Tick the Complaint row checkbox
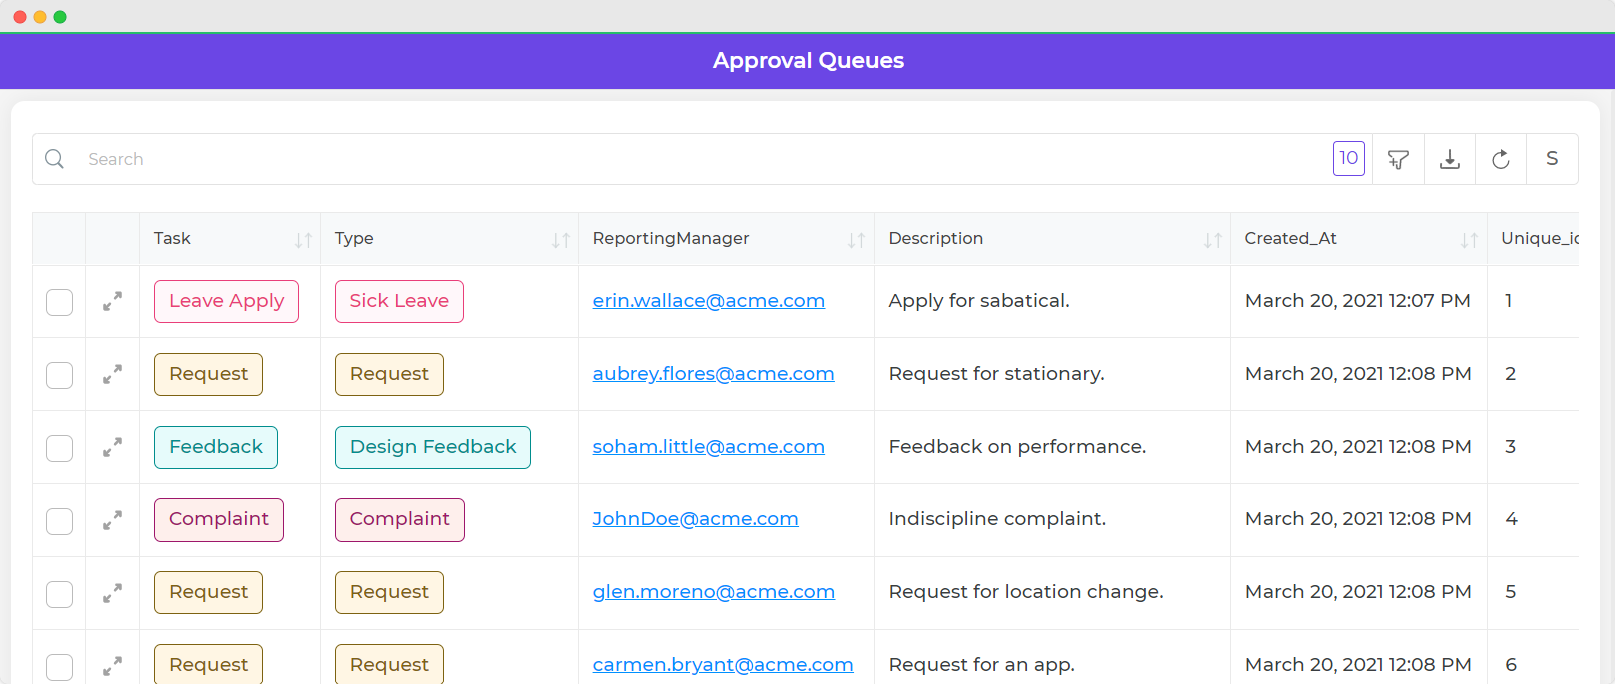Screen dimensions: 1615x684 pyautogui.click(x=60, y=521)
